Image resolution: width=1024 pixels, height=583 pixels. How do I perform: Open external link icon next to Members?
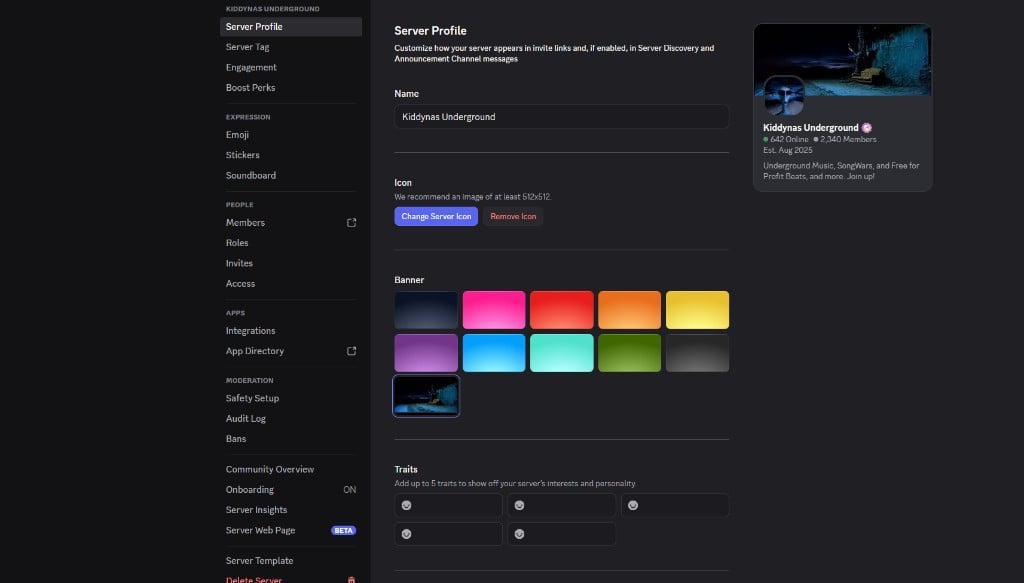[x=351, y=223]
